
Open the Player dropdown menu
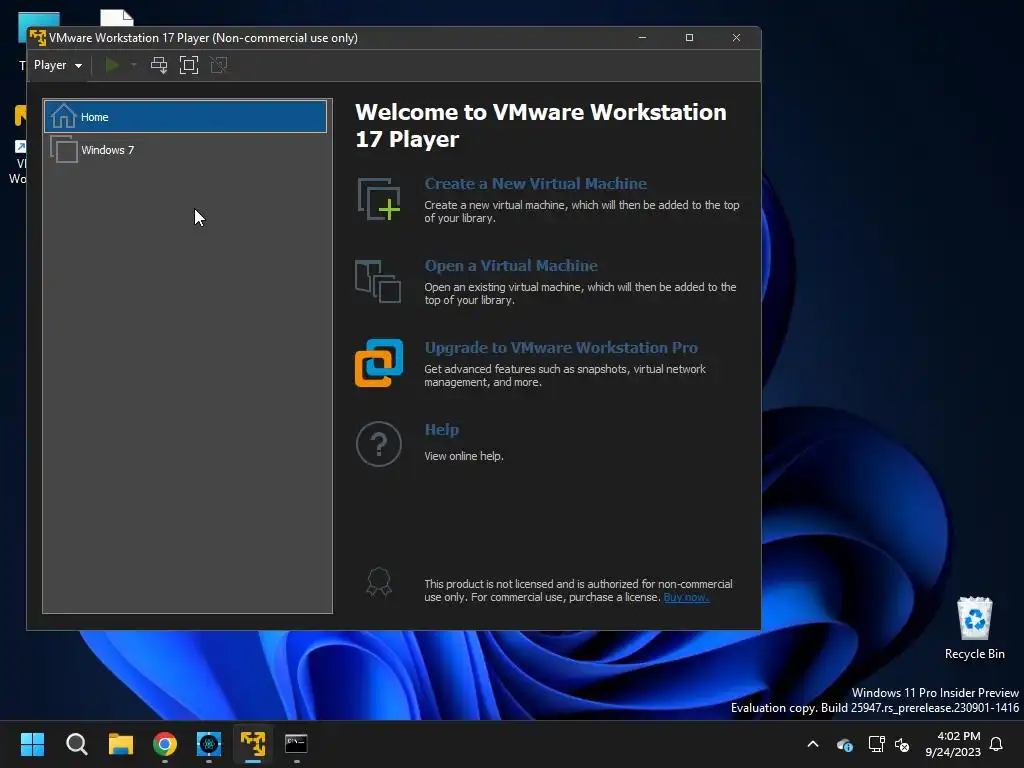click(57, 65)
